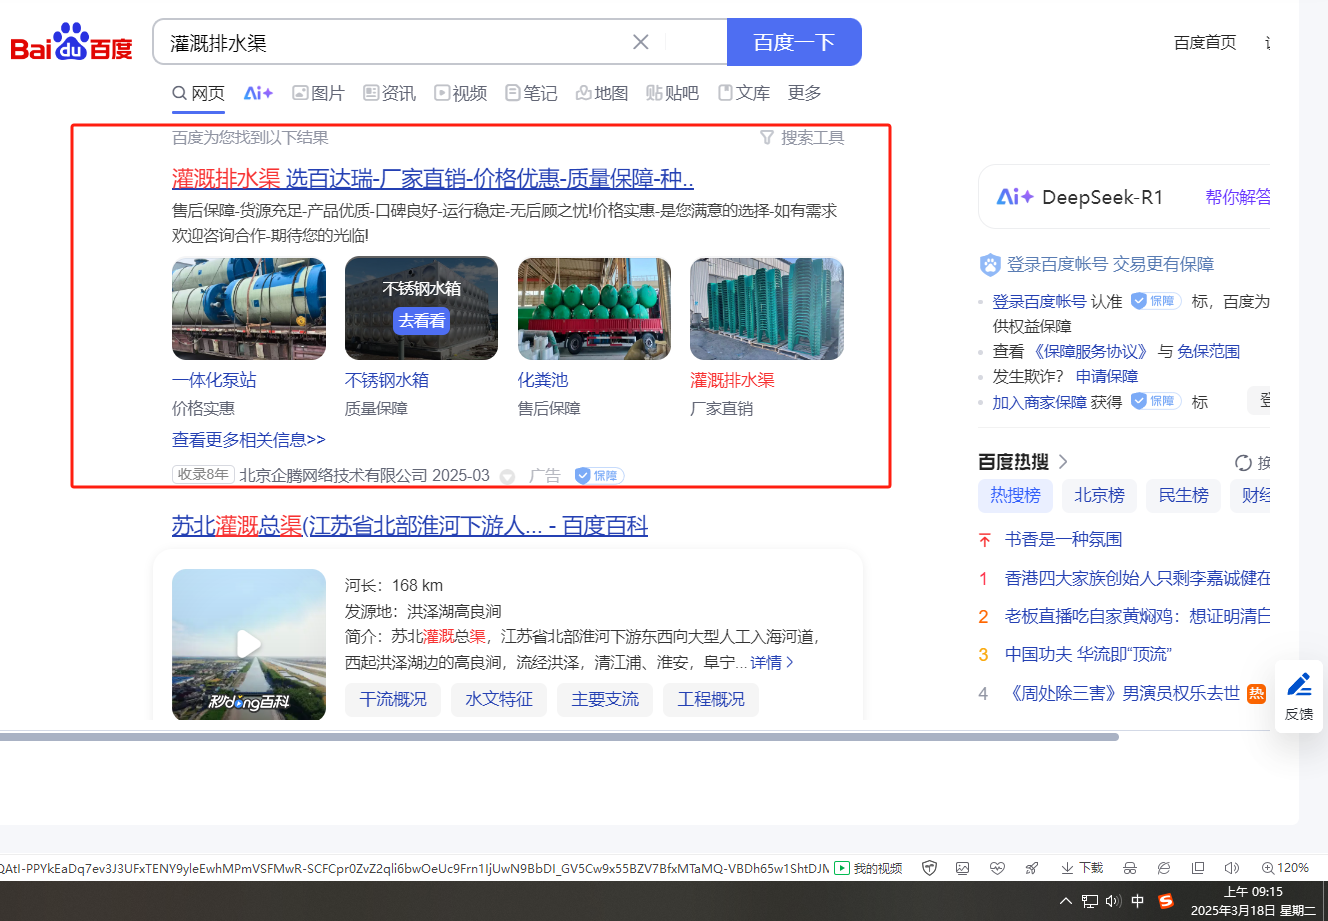Click the Baidu logo
The image size is (1328, 921).
point(71,44)
